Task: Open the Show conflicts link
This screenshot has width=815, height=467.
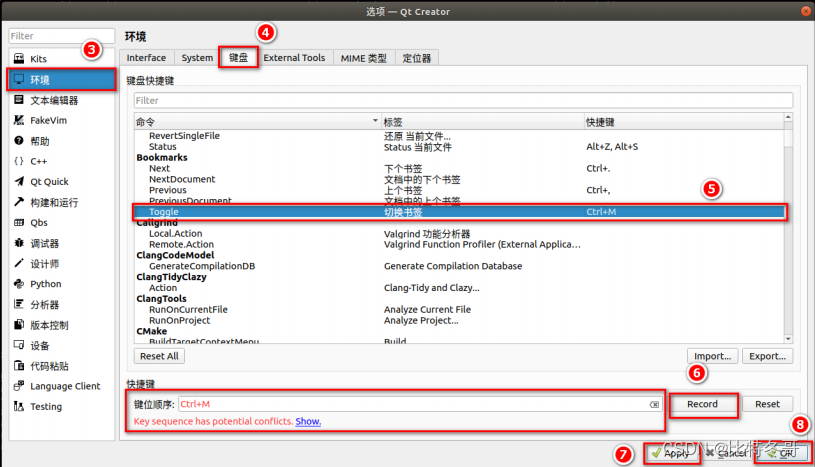Action: point(308,421)
